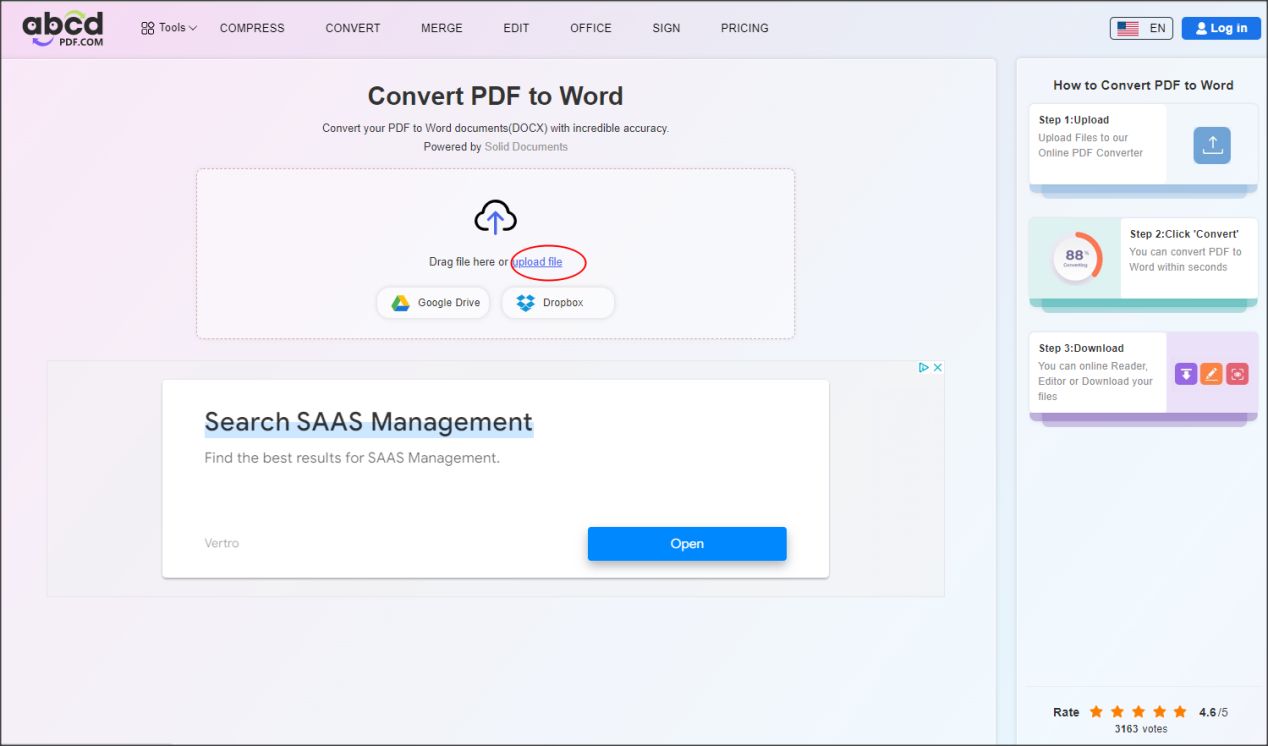Click the Search SAAS Management ad headline

369,422
